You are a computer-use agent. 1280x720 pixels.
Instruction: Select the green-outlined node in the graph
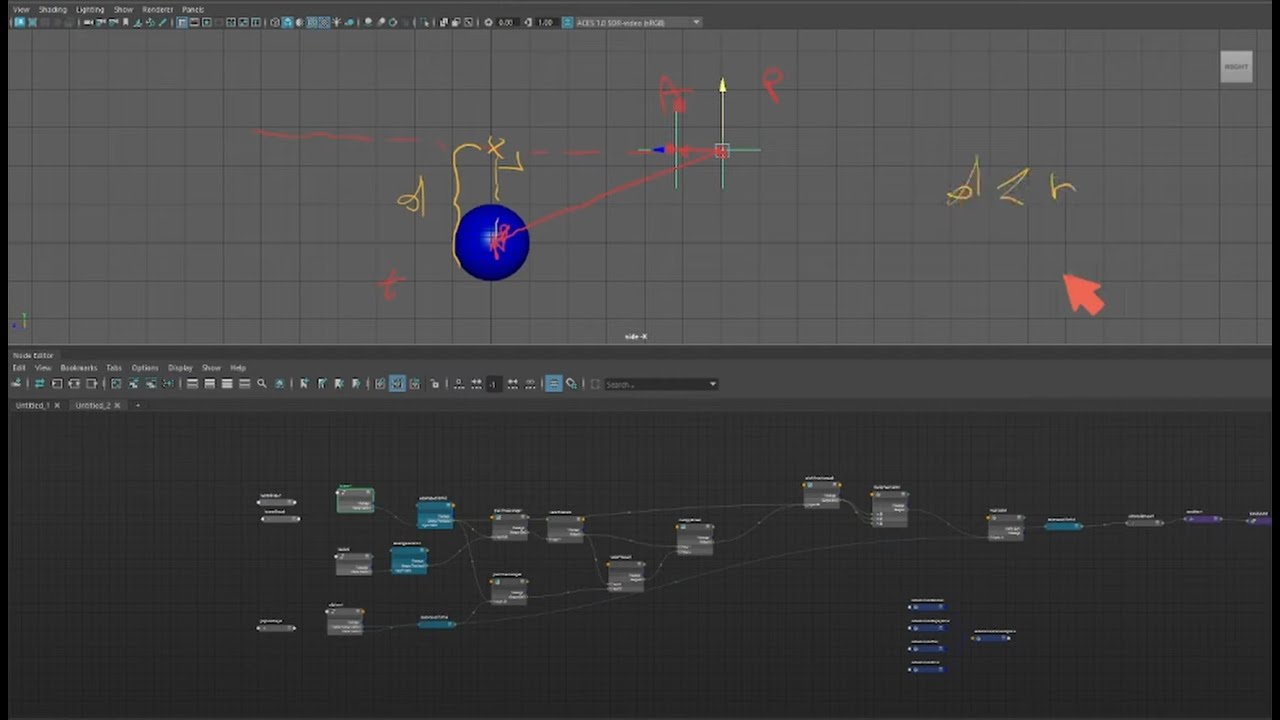(355, 500)
